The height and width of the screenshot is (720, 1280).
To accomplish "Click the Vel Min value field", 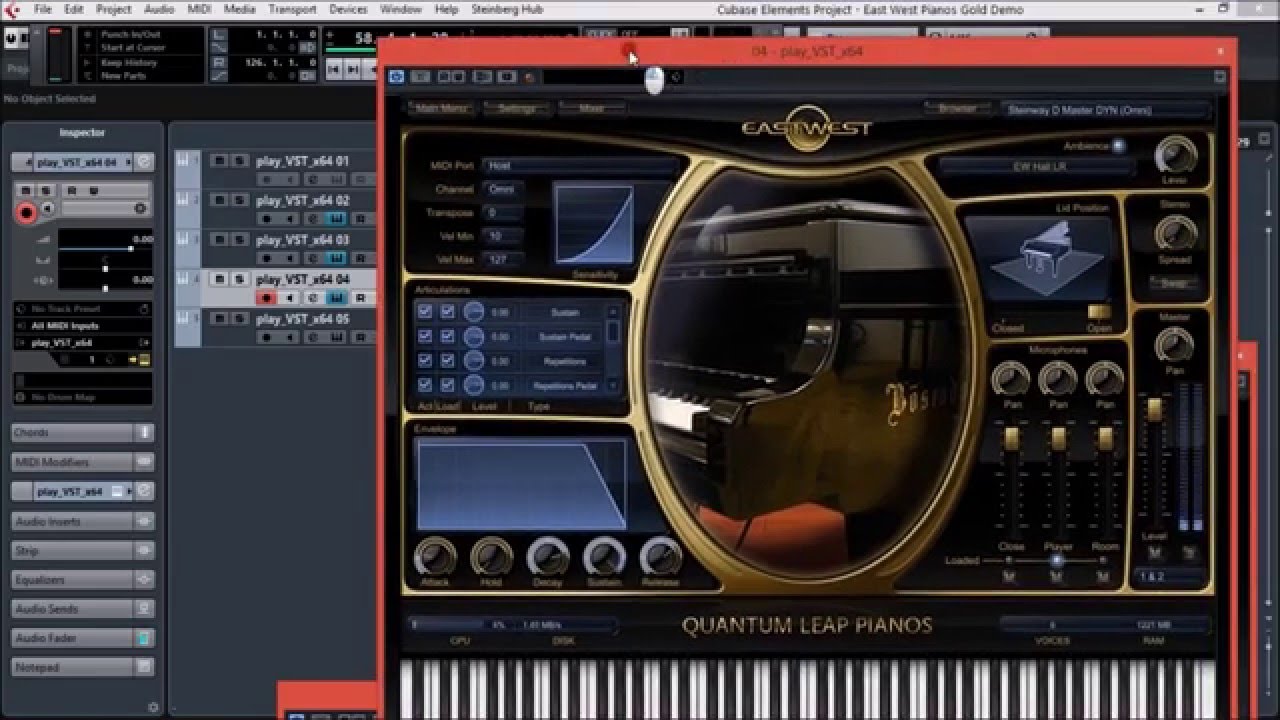I will pos(503,236).
